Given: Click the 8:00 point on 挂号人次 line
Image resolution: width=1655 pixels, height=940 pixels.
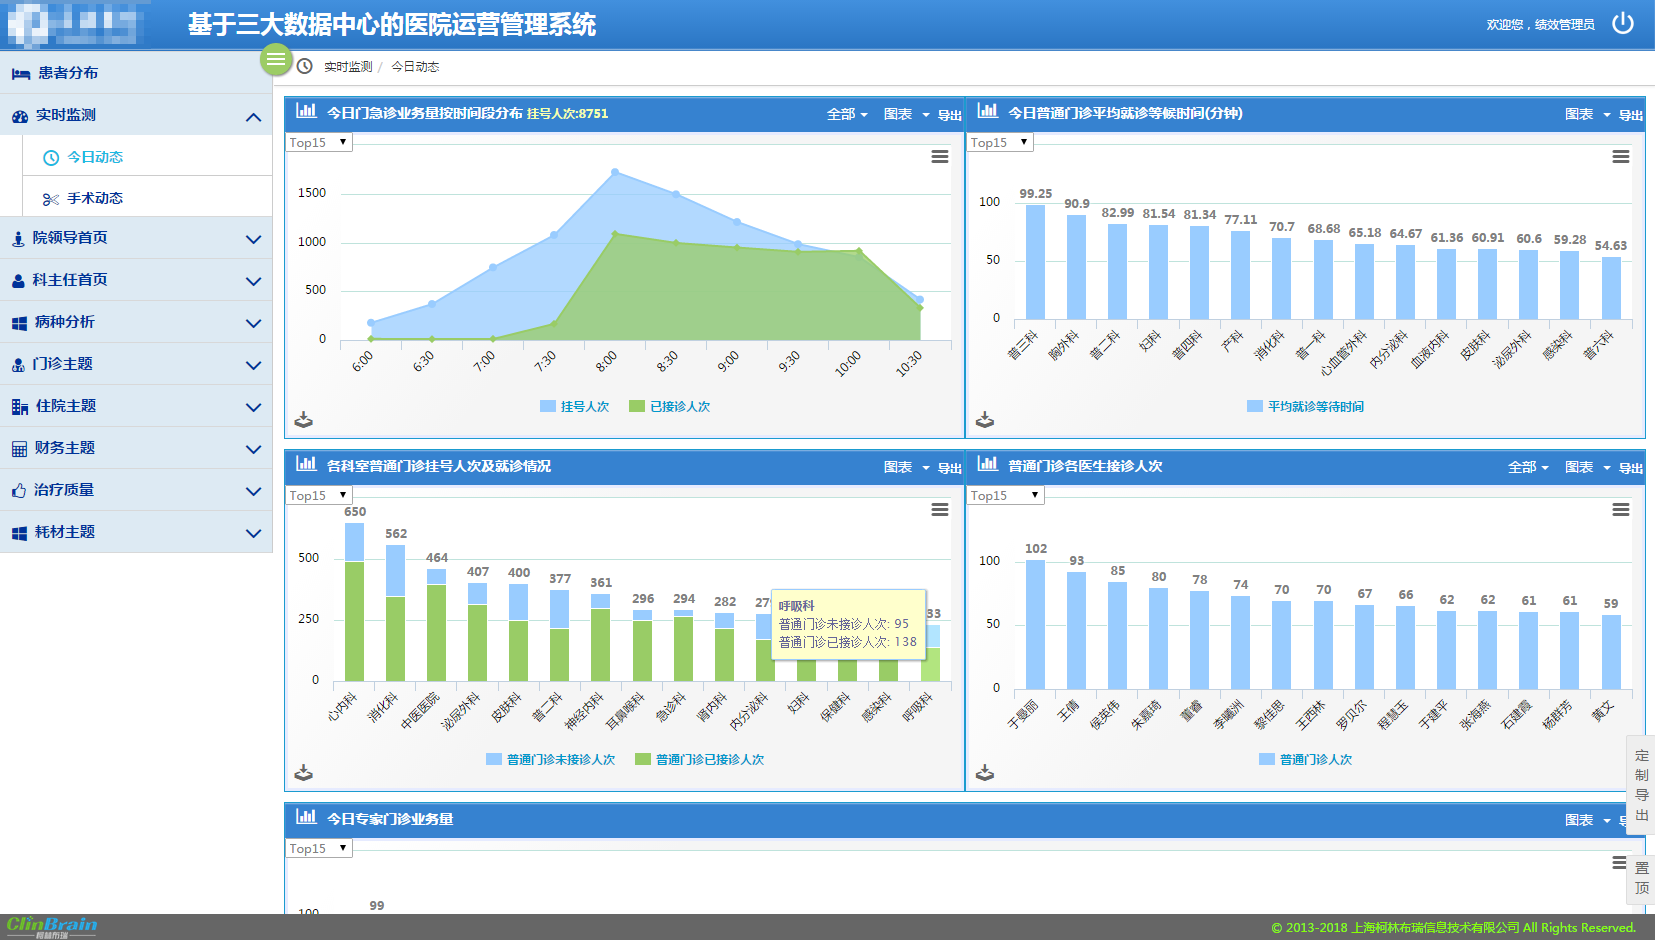Looking at the screenshot, I should (x=615, y=172).
